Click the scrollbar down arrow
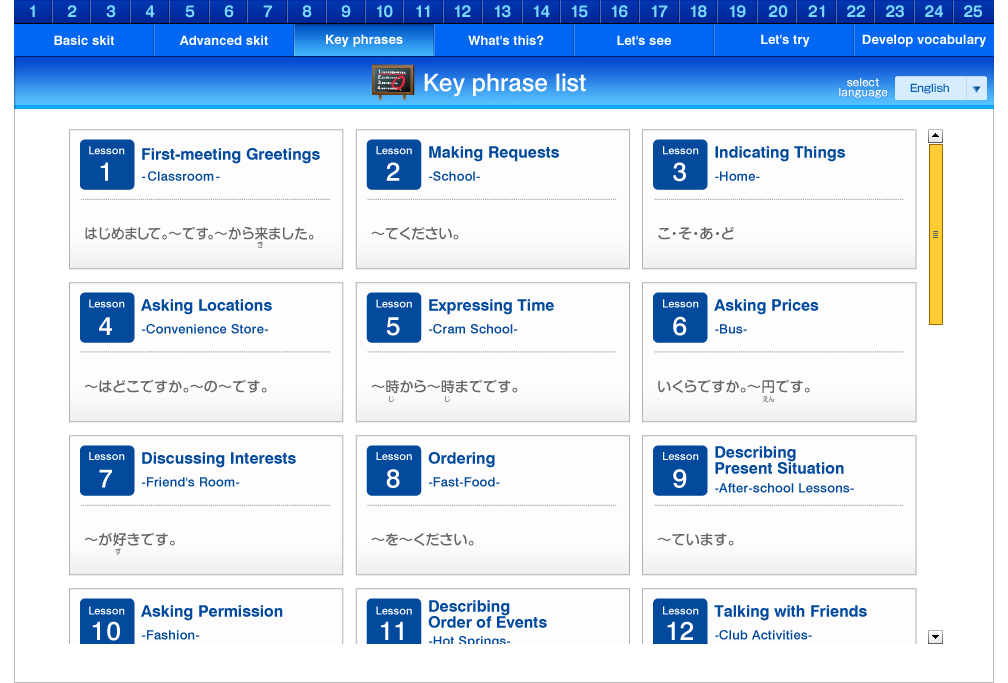Image resolution: width=1008 pixels, height=683 pixels. [x=935, y=636]
